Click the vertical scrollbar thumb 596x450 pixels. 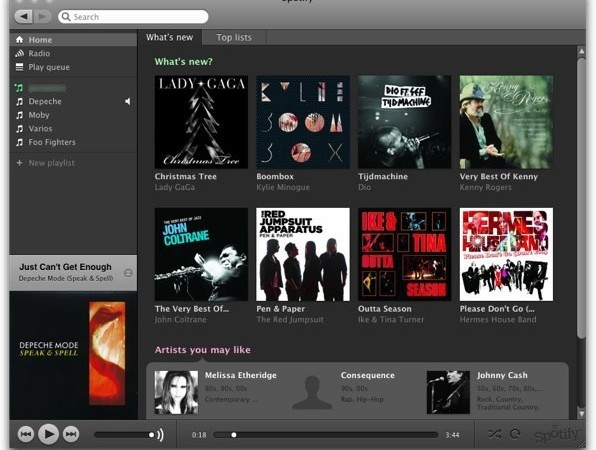coord(581,198)
